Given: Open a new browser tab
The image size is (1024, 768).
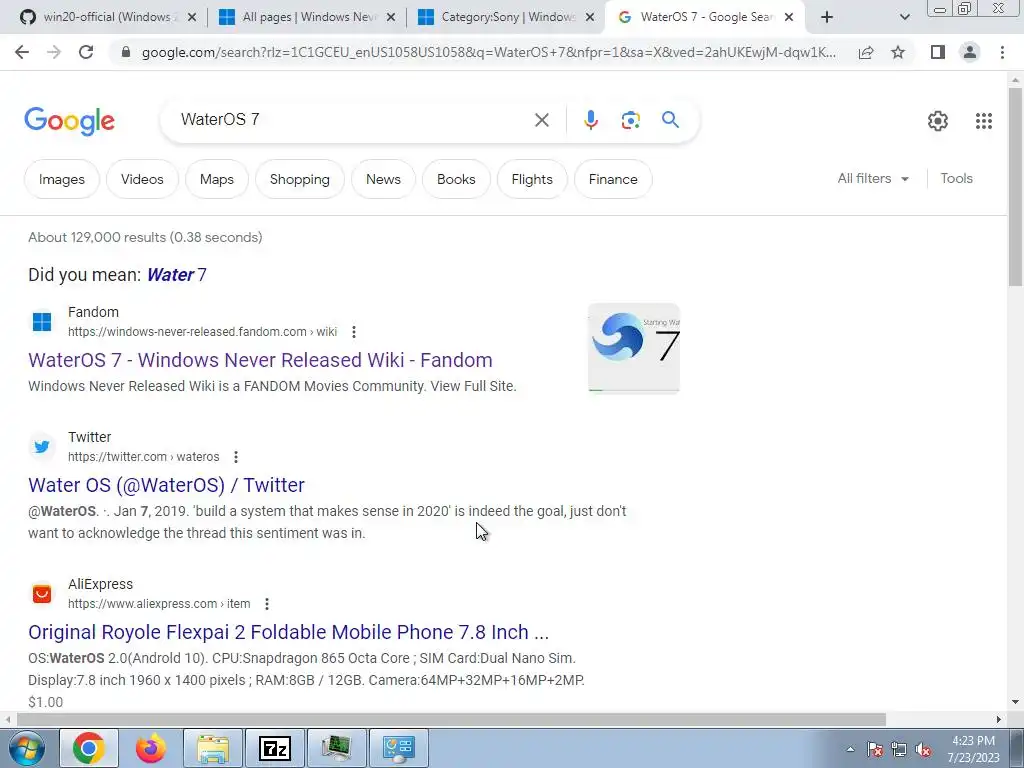Looking at the screenshot, I should coord(827,18).
